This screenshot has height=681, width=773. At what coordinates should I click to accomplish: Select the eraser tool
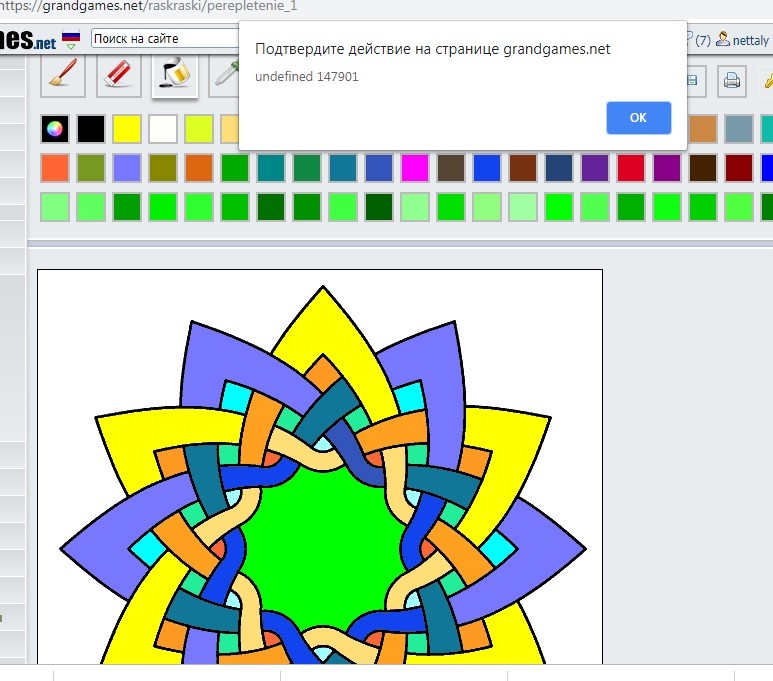click(118, 76)
